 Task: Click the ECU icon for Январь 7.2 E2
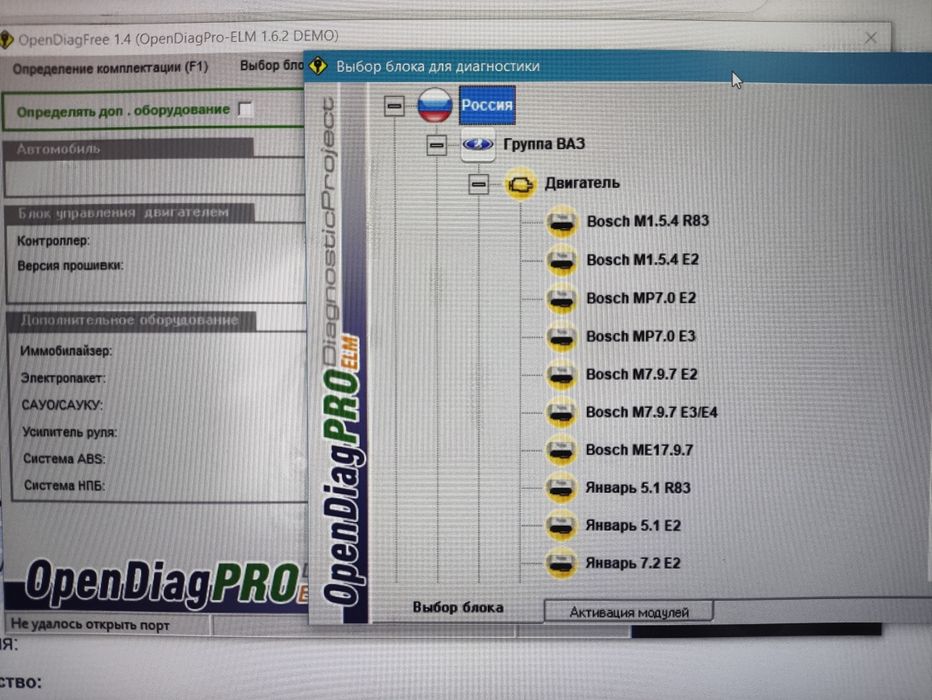click(561, 563)
